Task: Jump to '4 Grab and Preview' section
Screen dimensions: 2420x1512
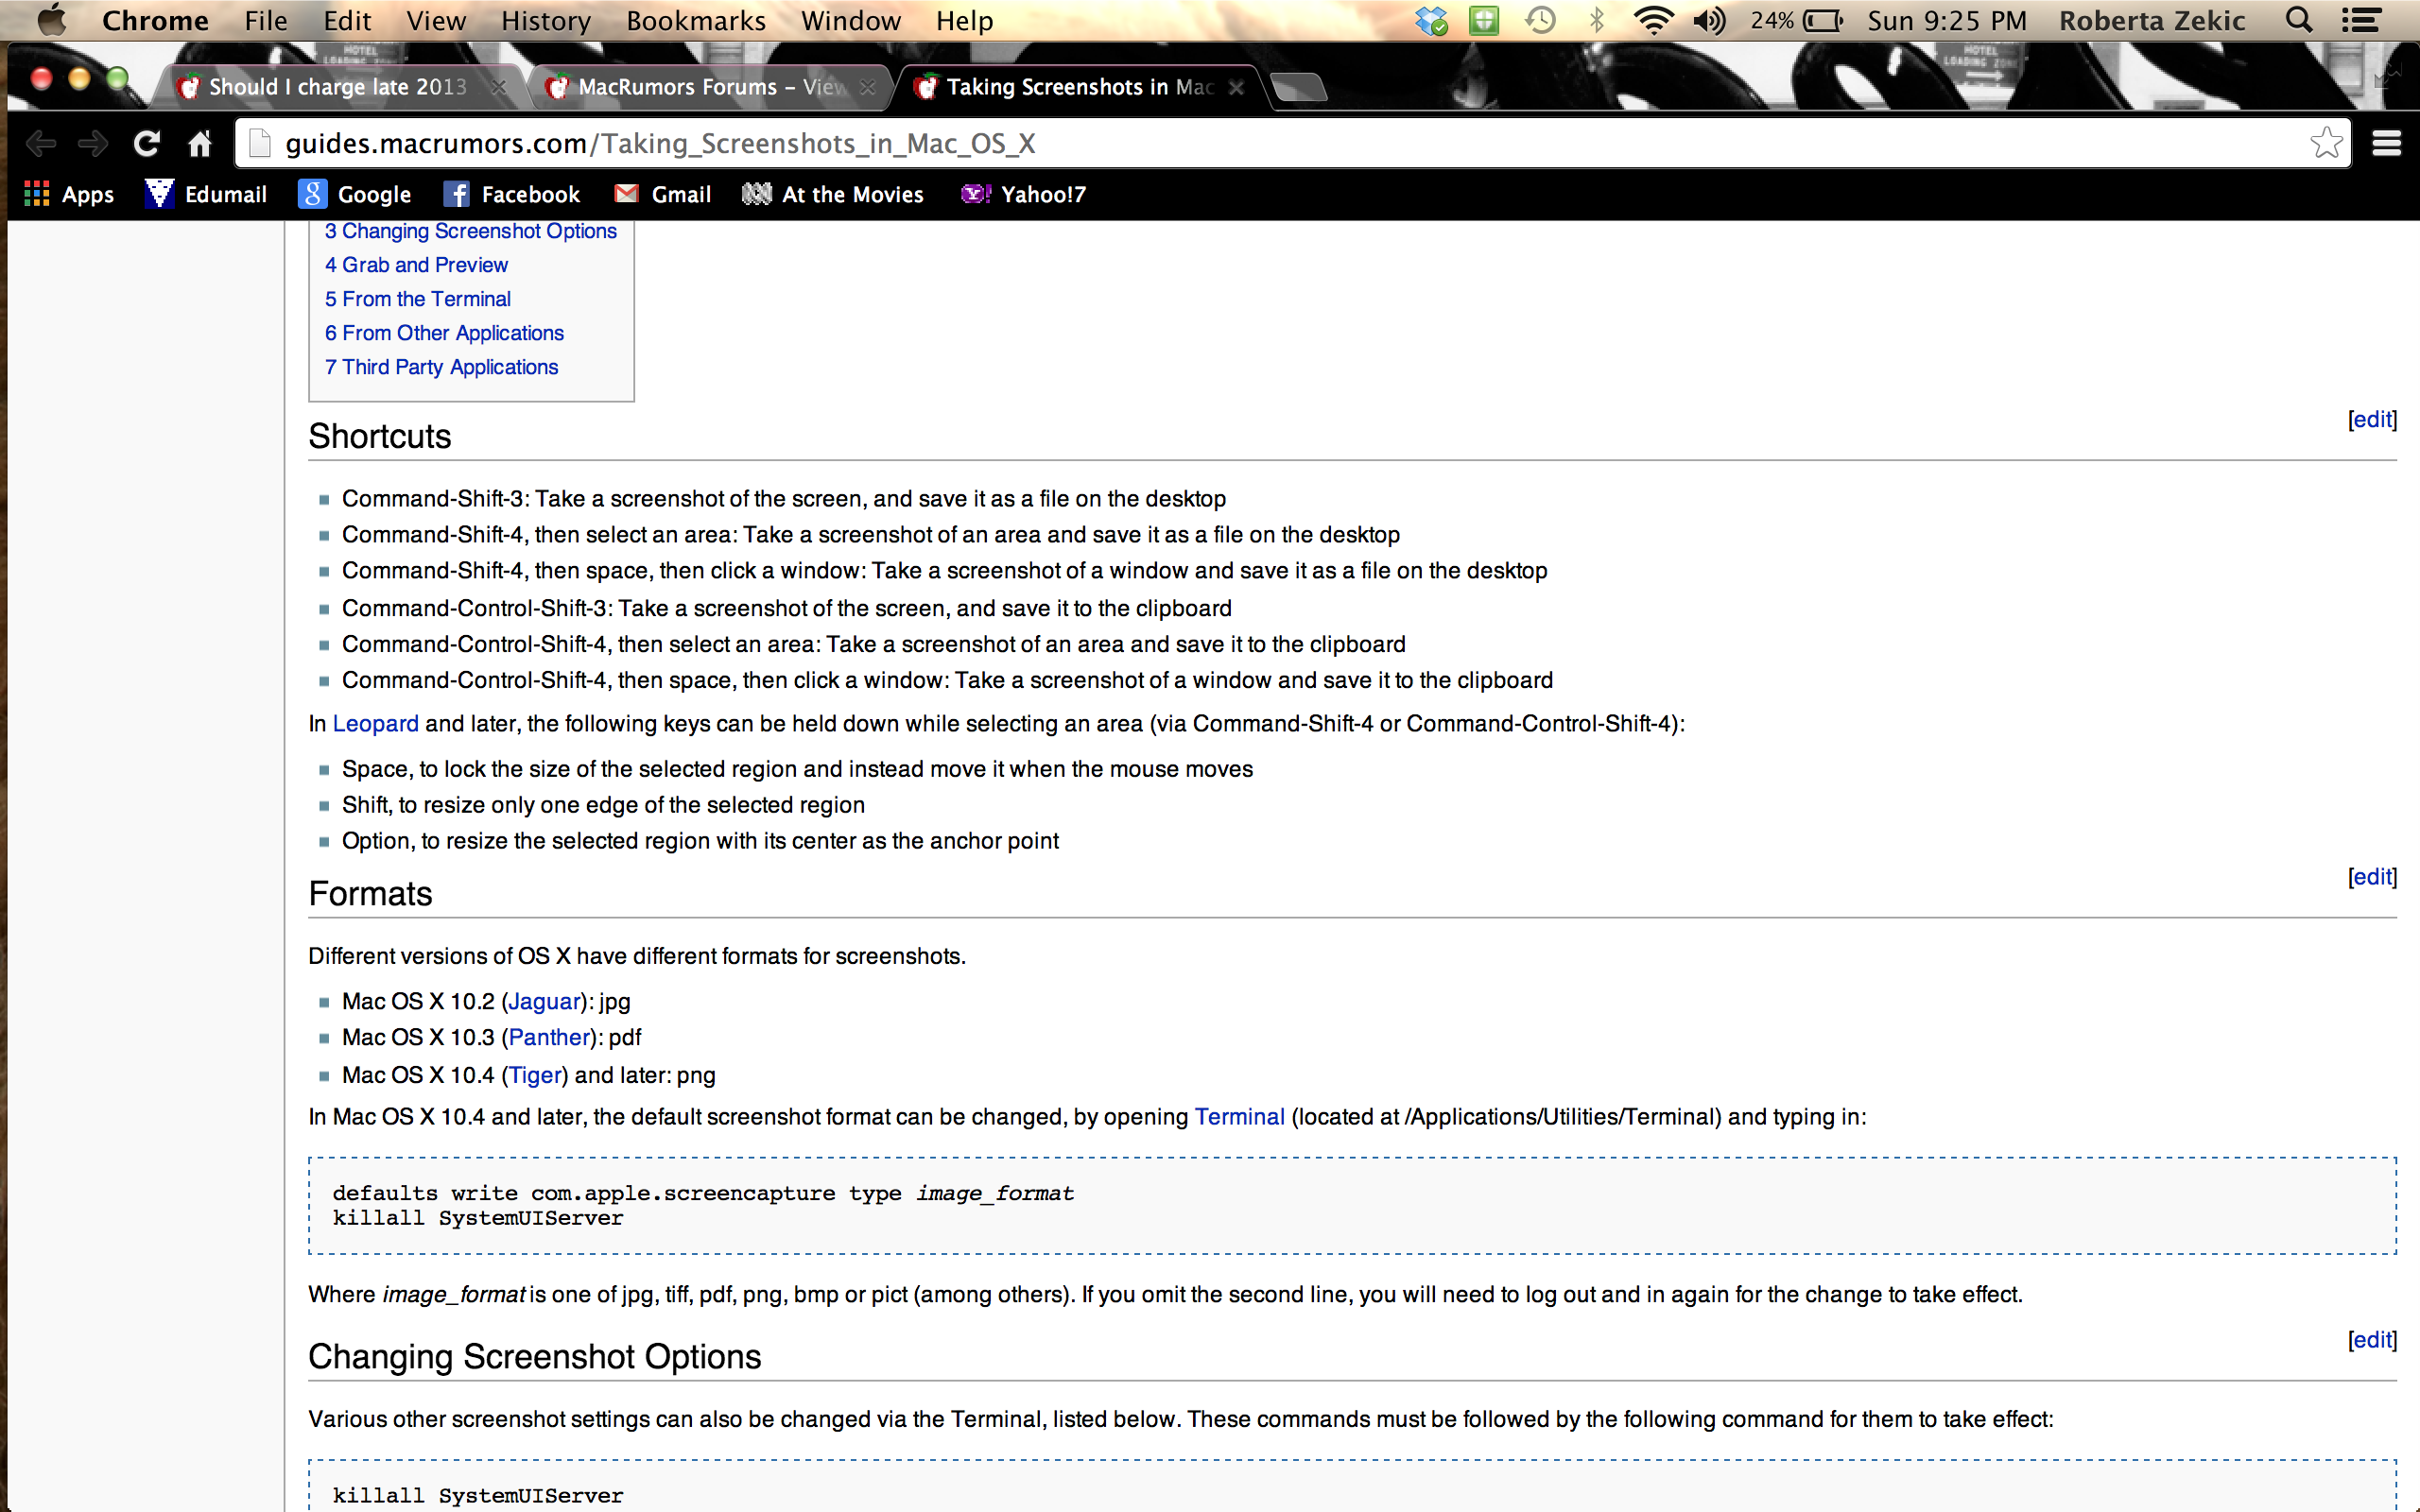Action: 416,265
